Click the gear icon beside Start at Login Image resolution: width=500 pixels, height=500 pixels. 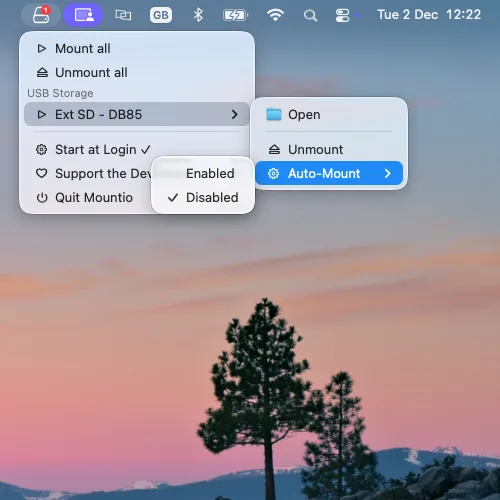click(41, 150)
